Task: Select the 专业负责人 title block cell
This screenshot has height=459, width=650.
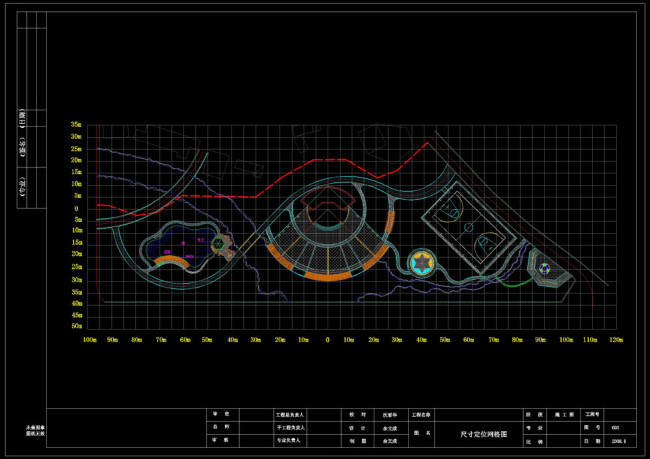Action: click(x=289, y=440)
